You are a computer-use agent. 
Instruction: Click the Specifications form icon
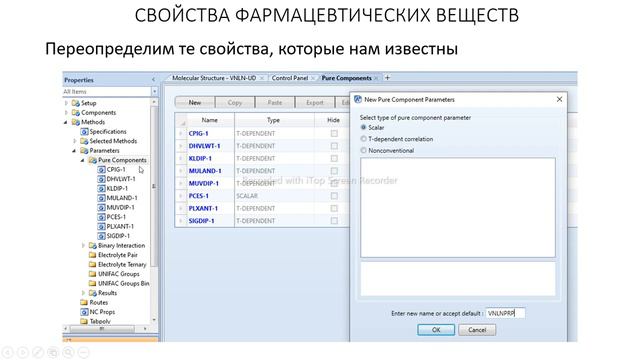84,131
